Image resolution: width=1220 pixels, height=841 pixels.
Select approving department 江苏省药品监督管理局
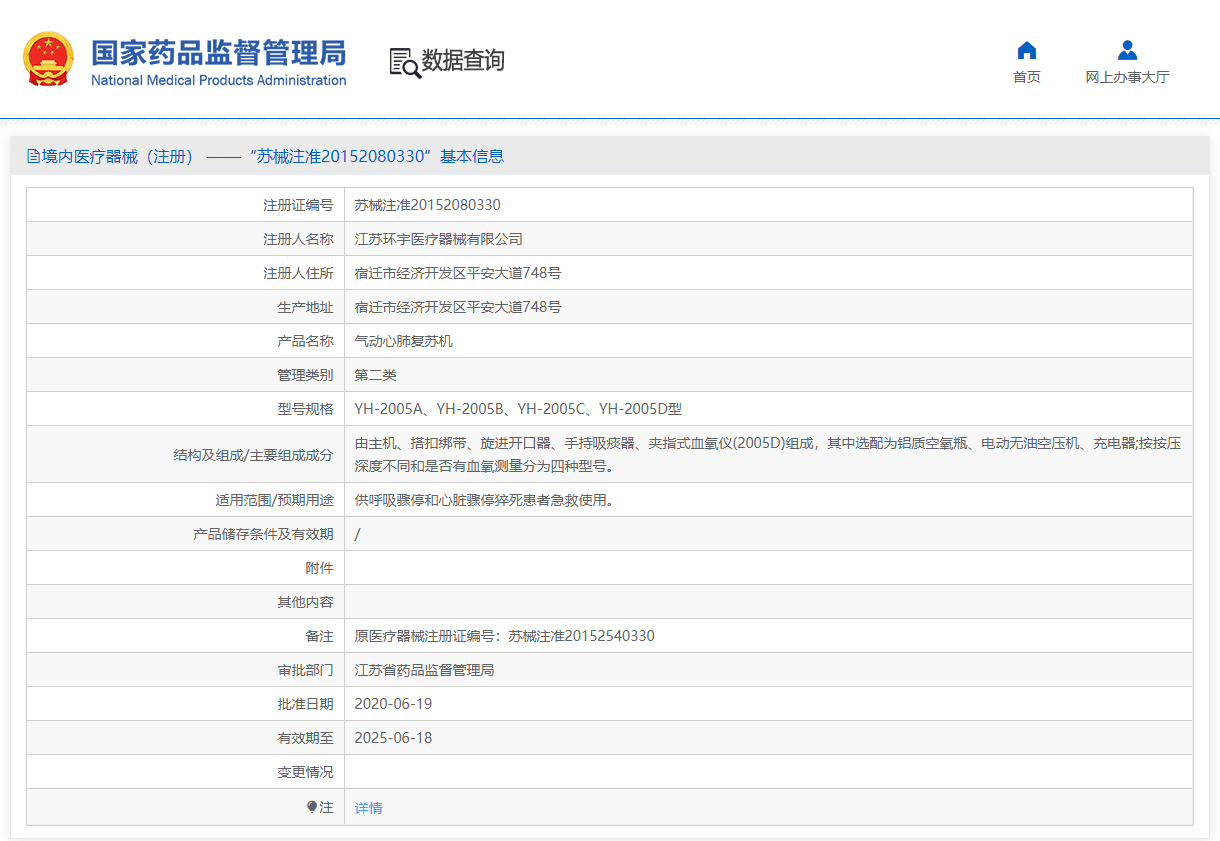[x=425, y=670]
